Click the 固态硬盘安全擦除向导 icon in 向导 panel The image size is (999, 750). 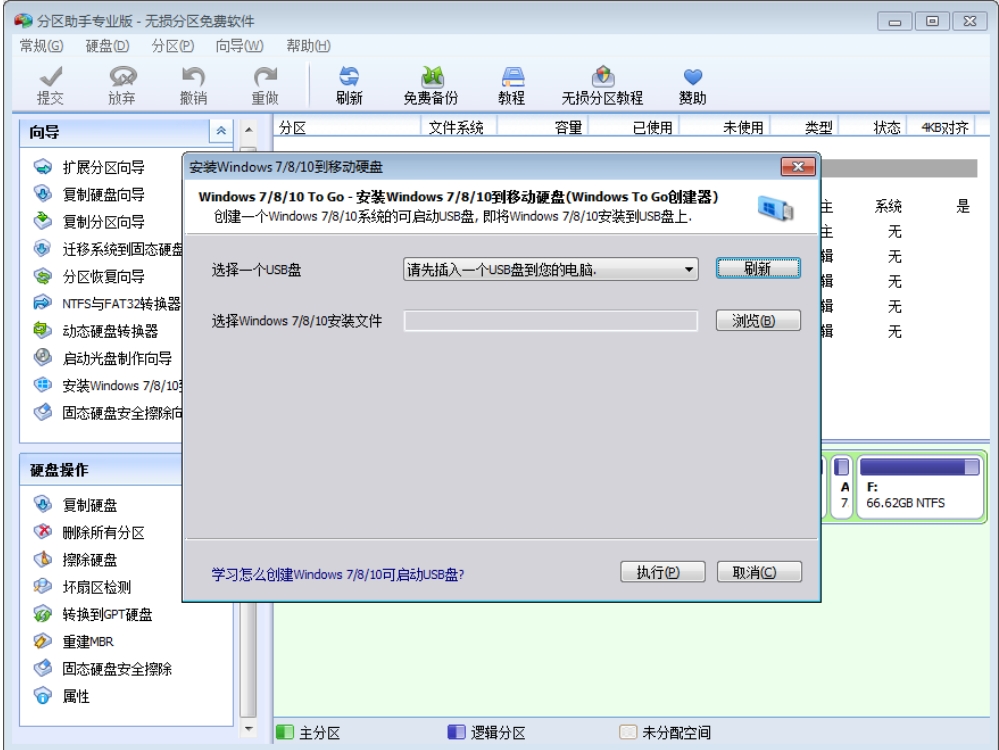(43, 412)
